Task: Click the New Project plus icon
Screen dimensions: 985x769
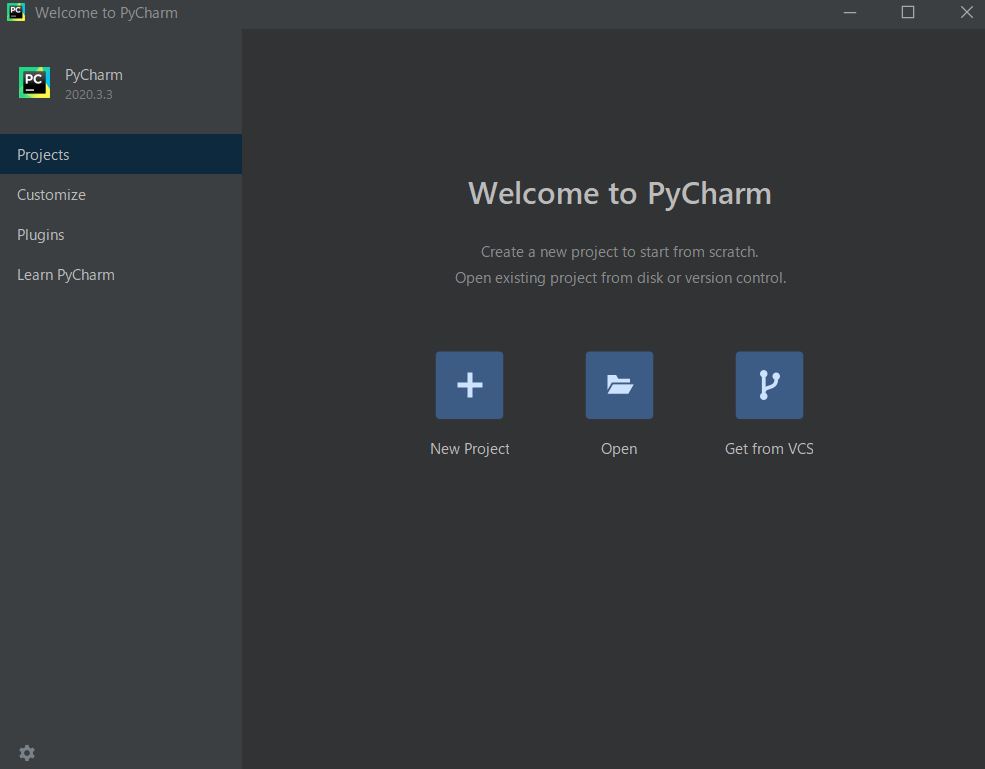Action: pos(469,385)
